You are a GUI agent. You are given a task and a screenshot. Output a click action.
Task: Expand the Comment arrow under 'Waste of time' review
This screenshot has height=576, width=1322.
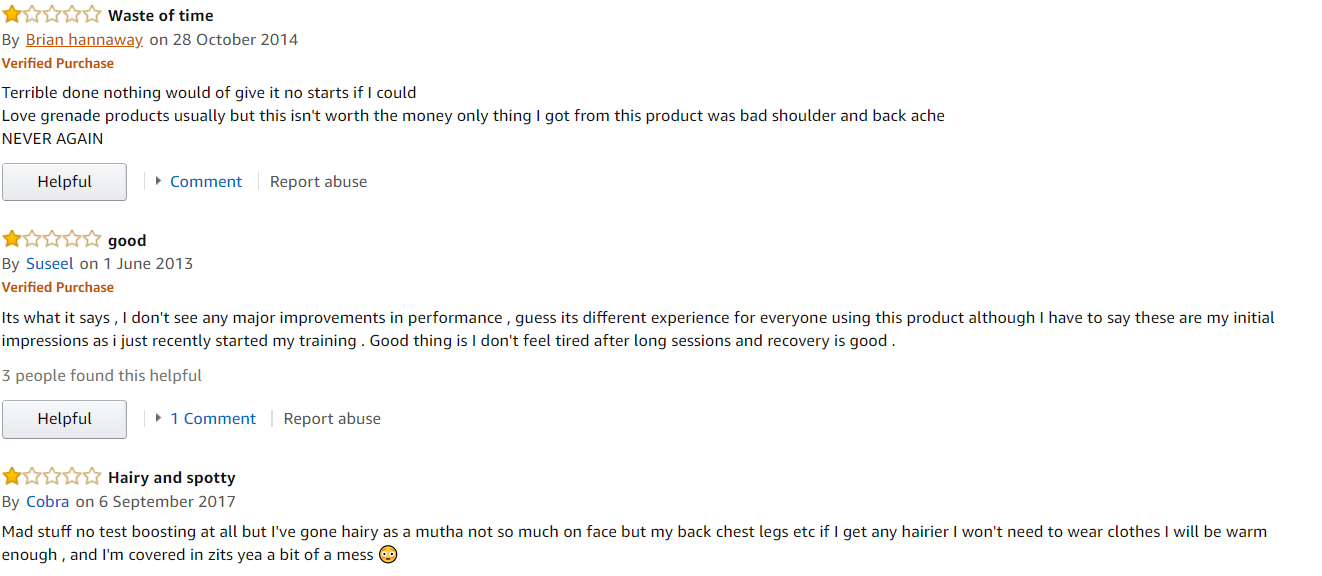159,181
